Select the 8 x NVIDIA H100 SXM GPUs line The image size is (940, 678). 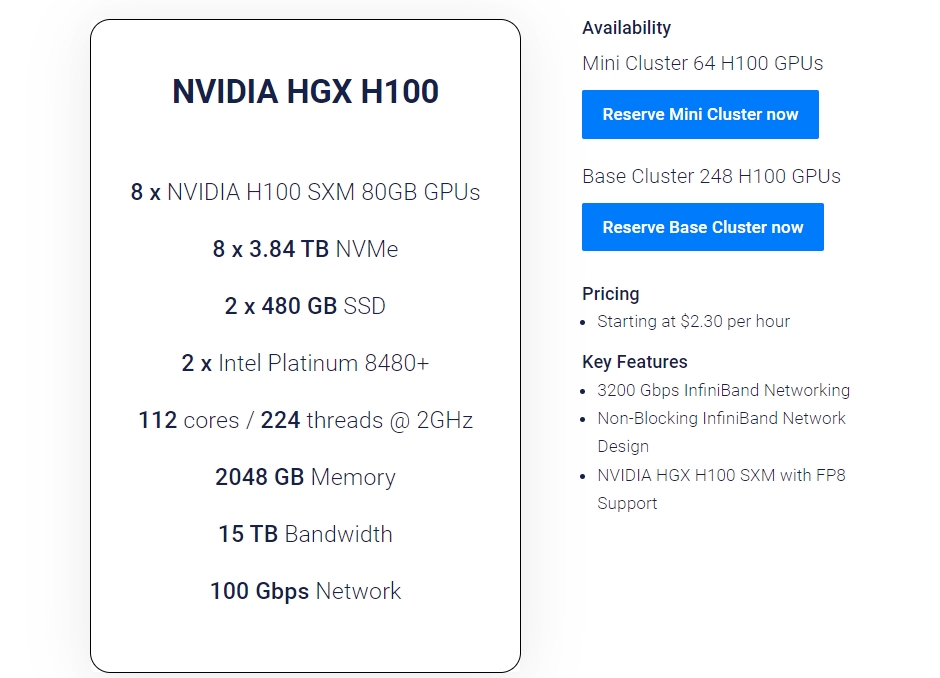click(x=305, y=192)
